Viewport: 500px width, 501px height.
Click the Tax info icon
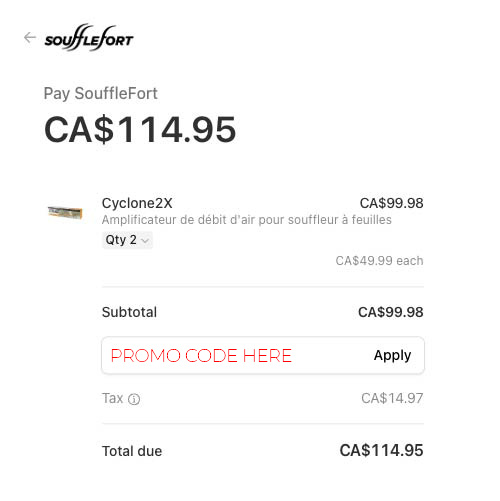134,399
